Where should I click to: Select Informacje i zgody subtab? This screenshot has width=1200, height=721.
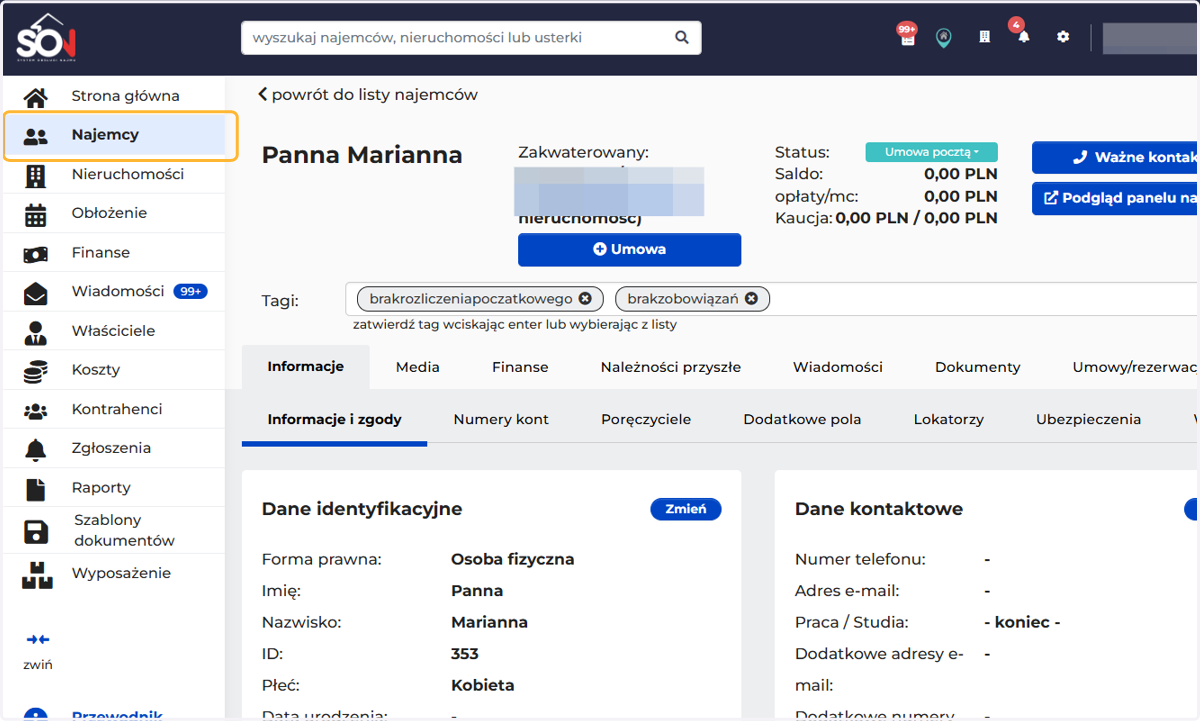pos(335,419)
